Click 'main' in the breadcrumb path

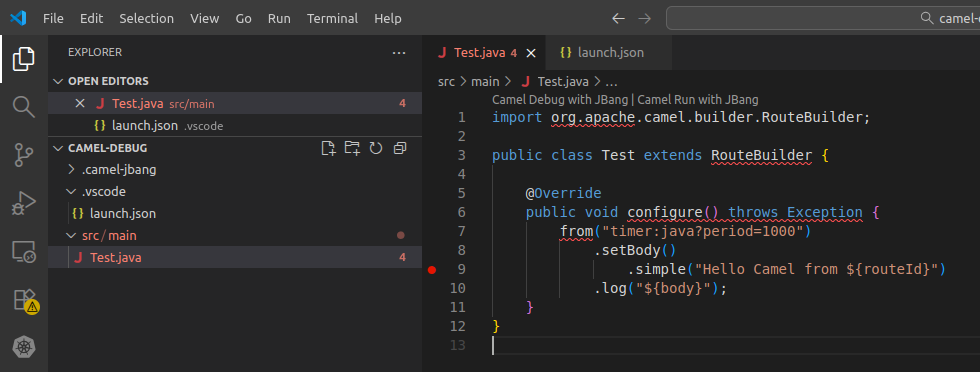(485, 81)
